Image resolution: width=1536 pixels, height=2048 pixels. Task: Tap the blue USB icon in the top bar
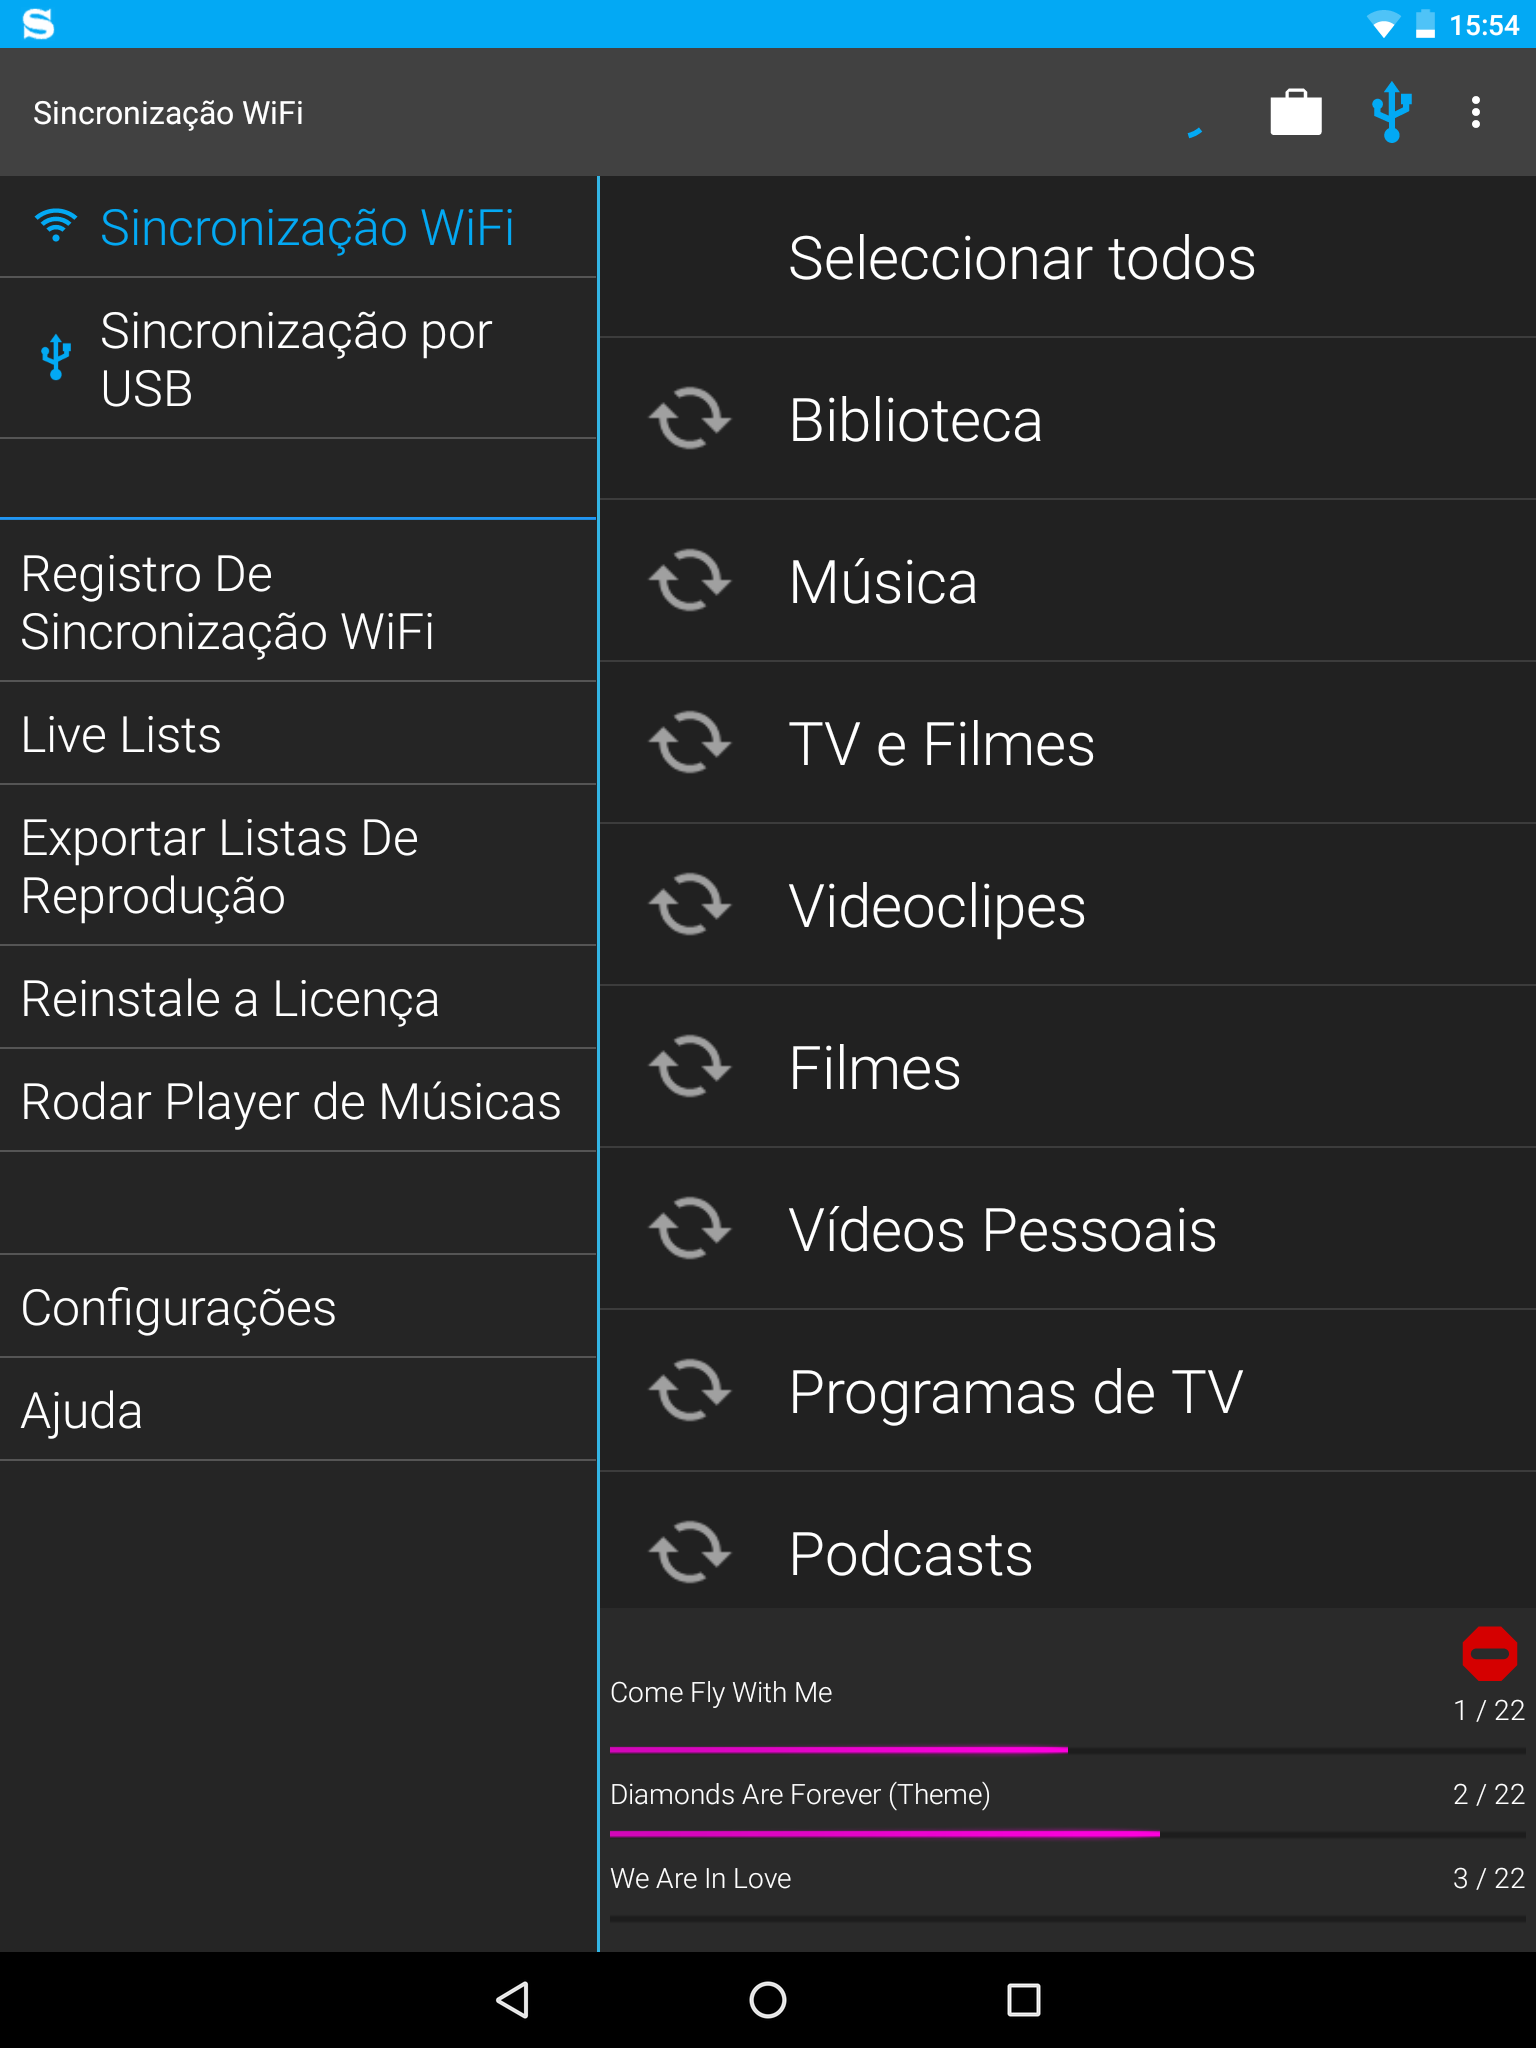point(1391,112)
